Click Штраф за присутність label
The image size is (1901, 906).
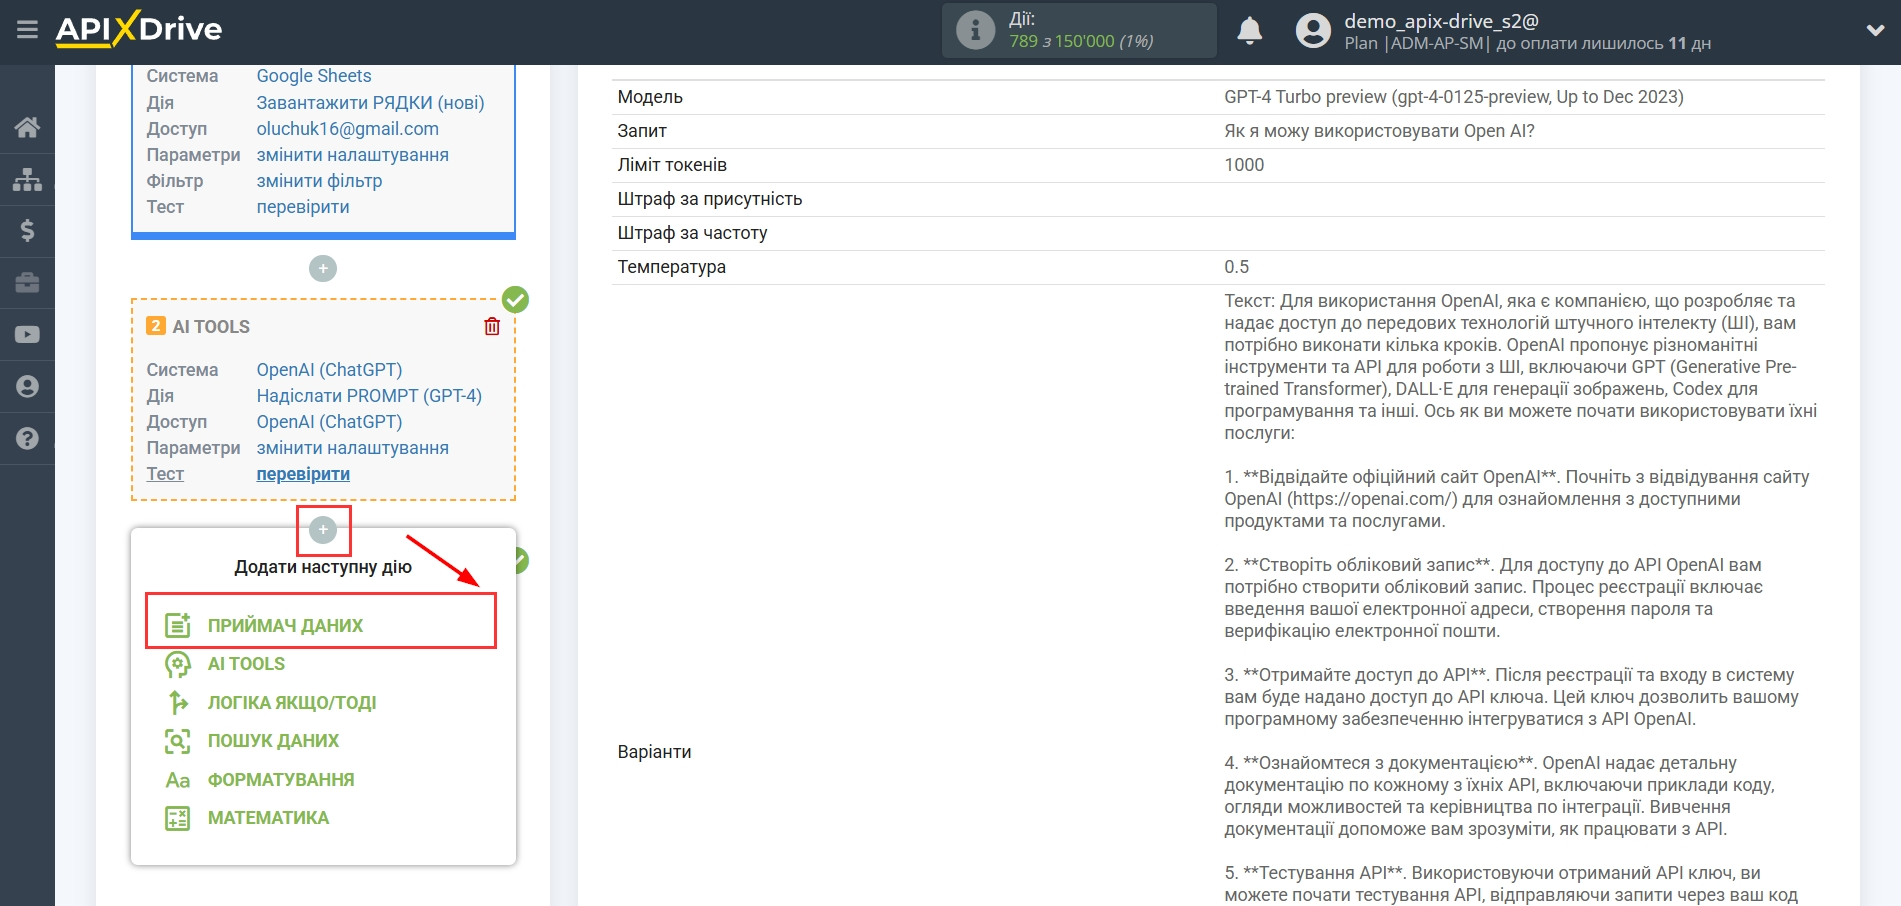click(710, 199)
